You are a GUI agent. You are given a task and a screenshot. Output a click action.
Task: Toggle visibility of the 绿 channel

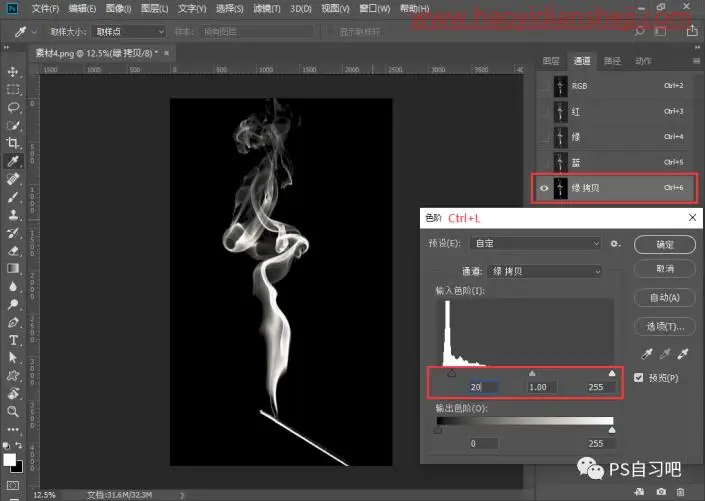coord(544,137)
